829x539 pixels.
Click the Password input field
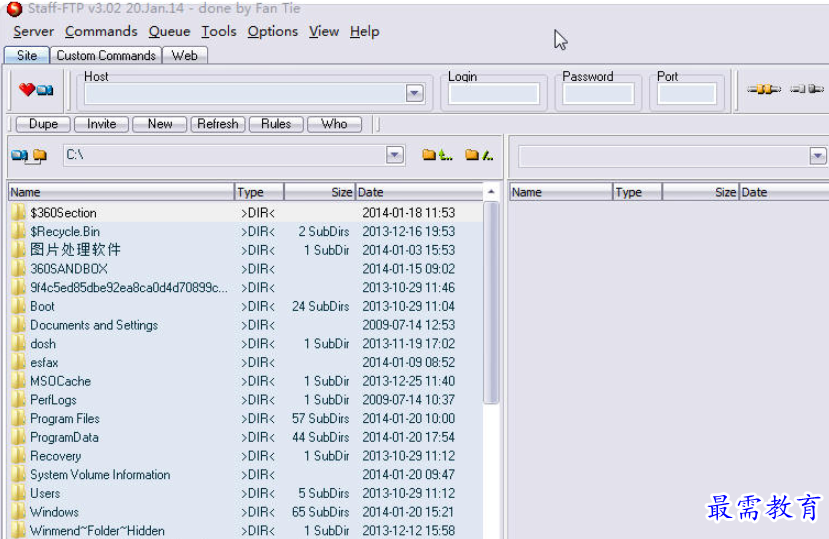598,94
